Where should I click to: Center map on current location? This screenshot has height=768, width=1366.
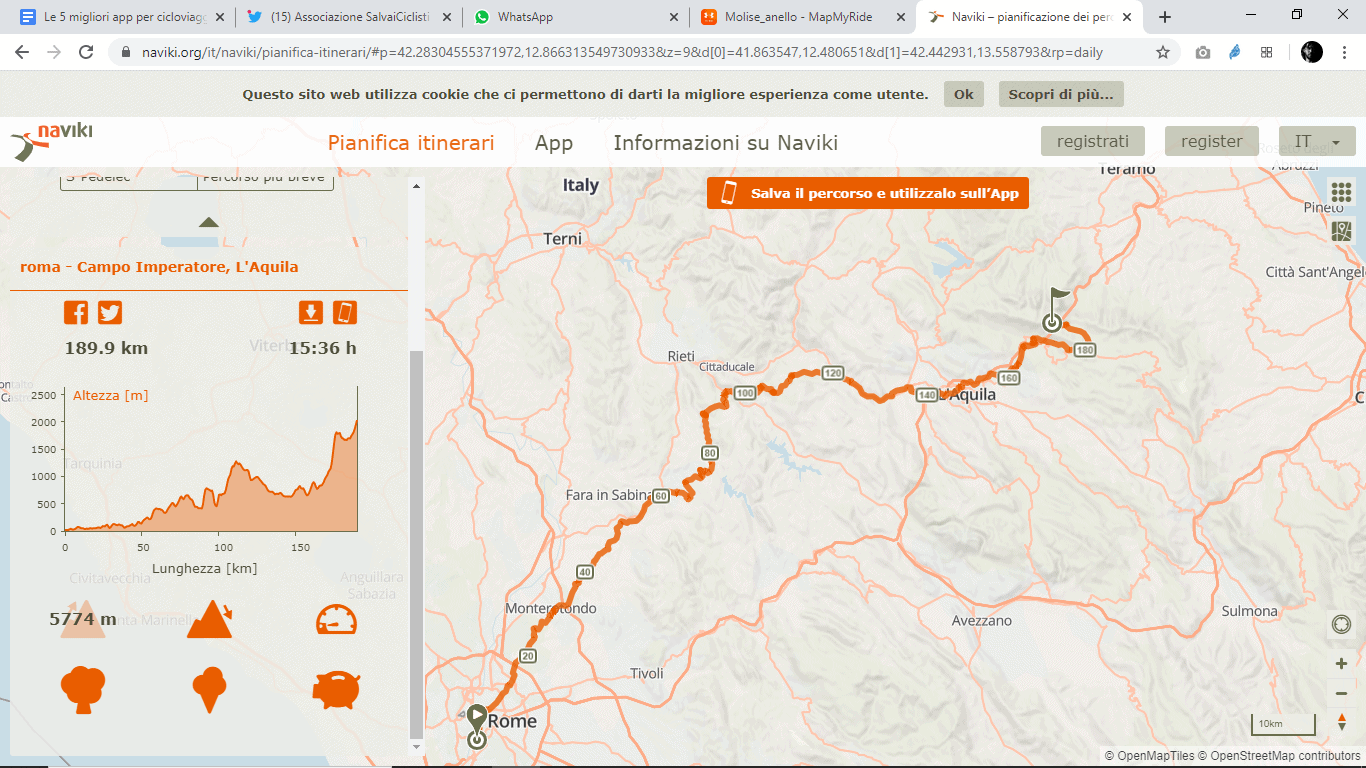(x=1341, y=625)
